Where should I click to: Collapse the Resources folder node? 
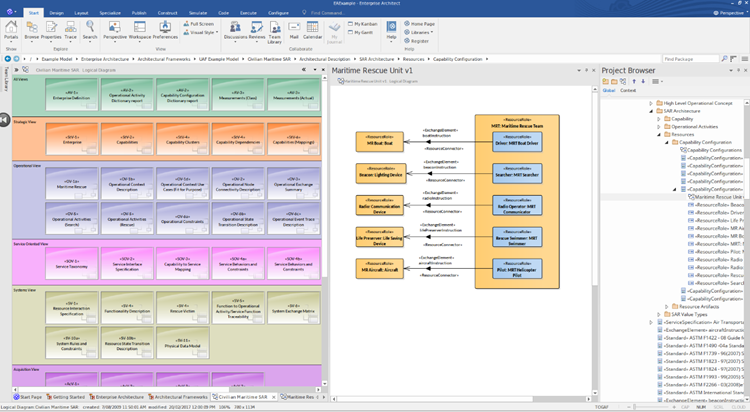point(659,134)
